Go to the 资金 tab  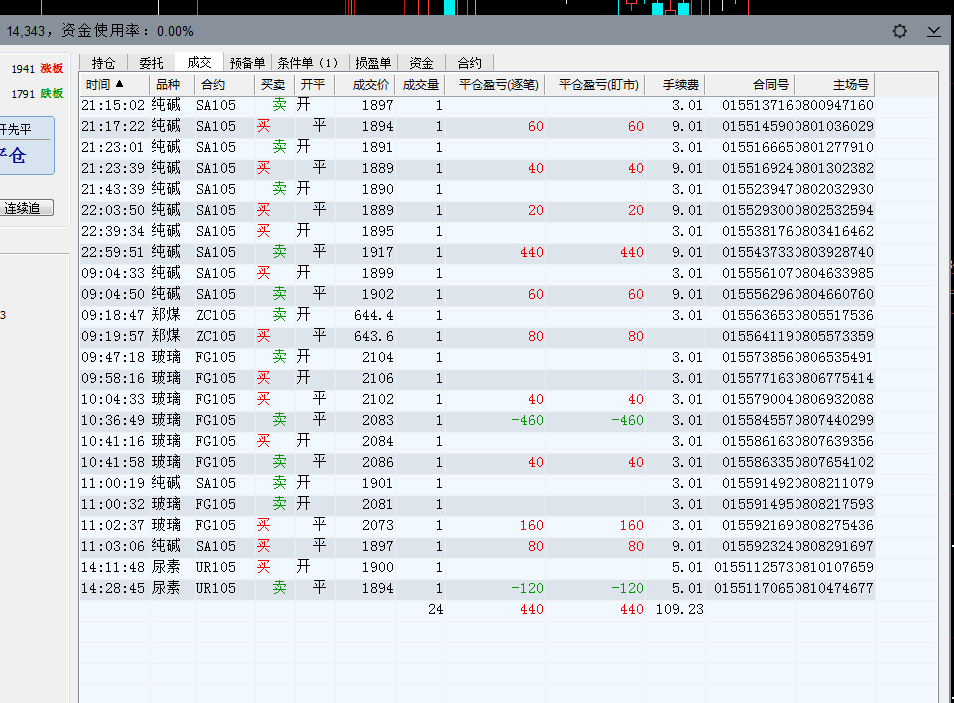[421, 63]
